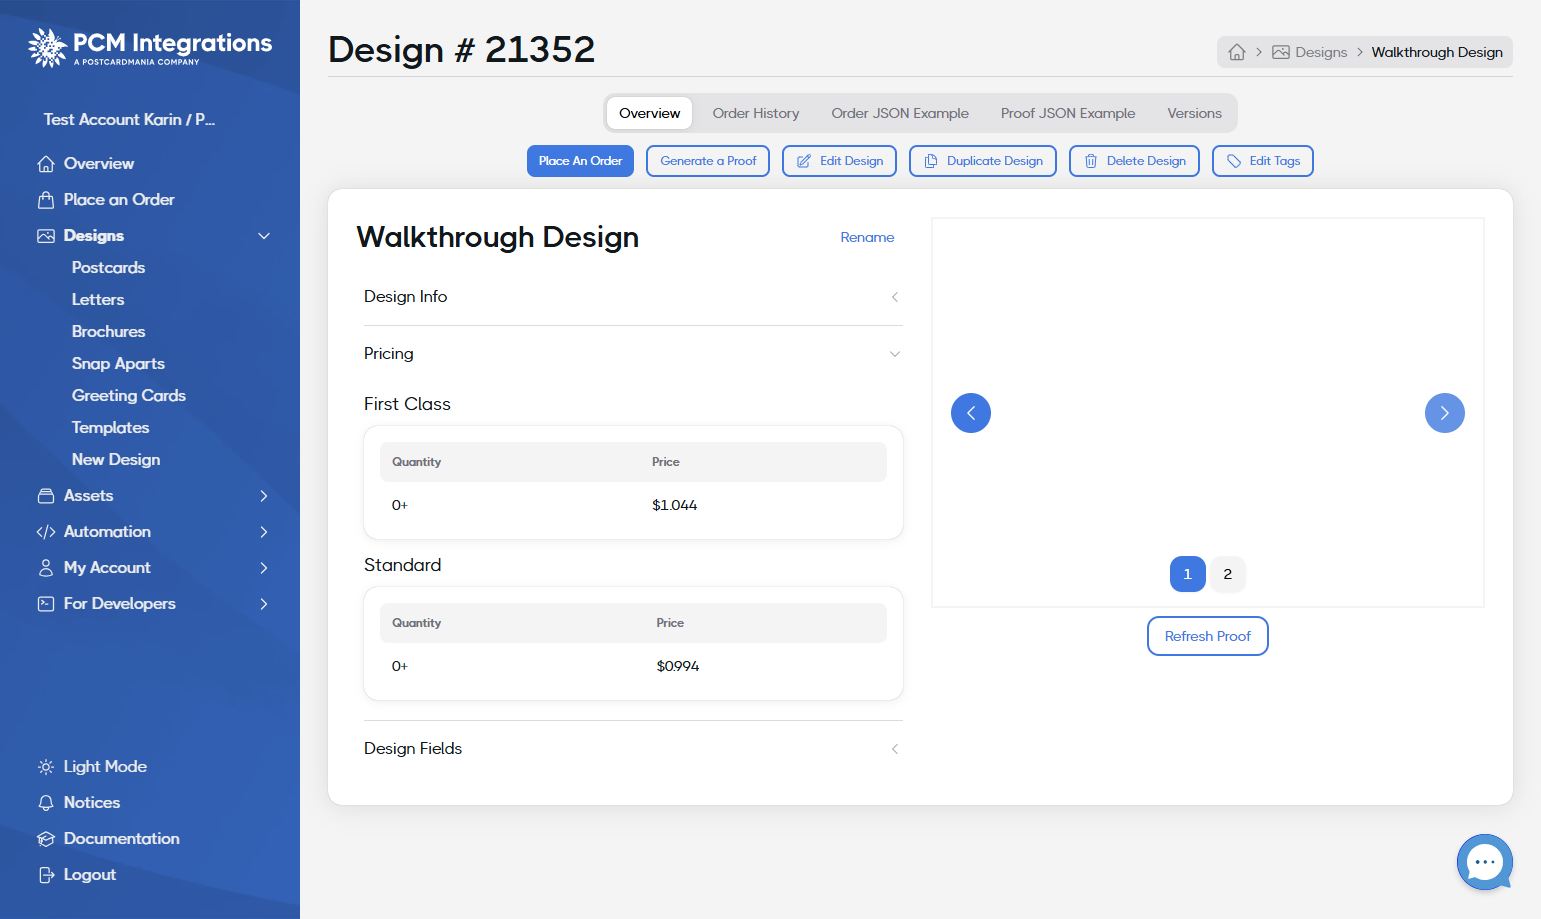Expand the Design Info section
The height and width of the screenshot is (919, 1541).
pos(633,297)
